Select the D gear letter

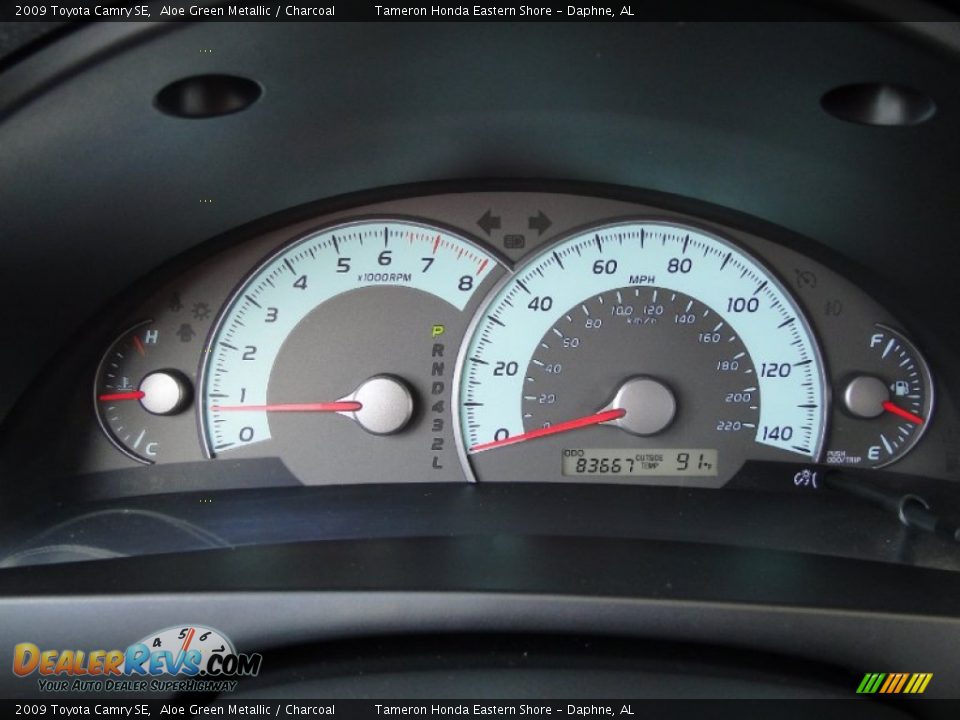click(437, 388)
